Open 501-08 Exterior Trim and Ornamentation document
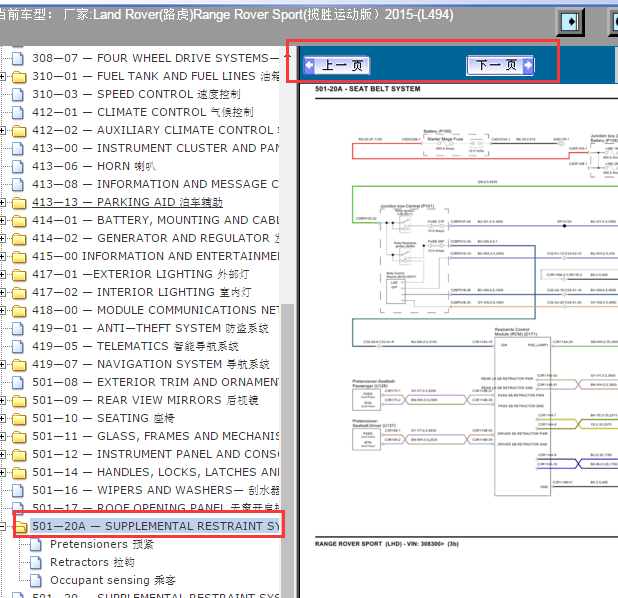The height and width of the screenshot is (598, 618). pos(155,382)
